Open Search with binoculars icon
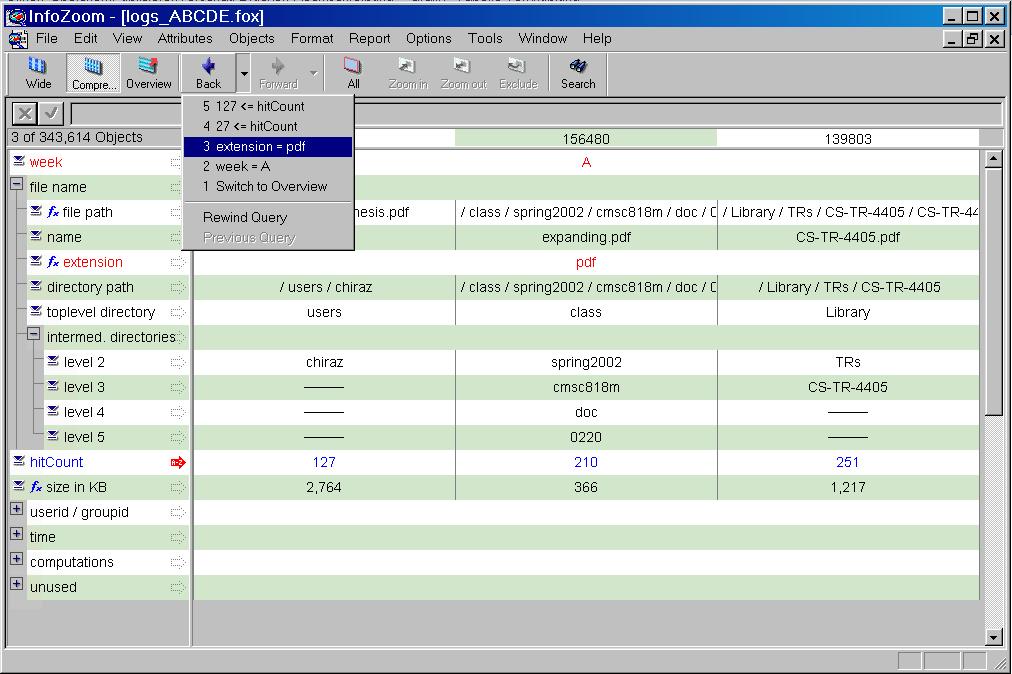This screenshot has width=1012, height=674. click(577, 73)
